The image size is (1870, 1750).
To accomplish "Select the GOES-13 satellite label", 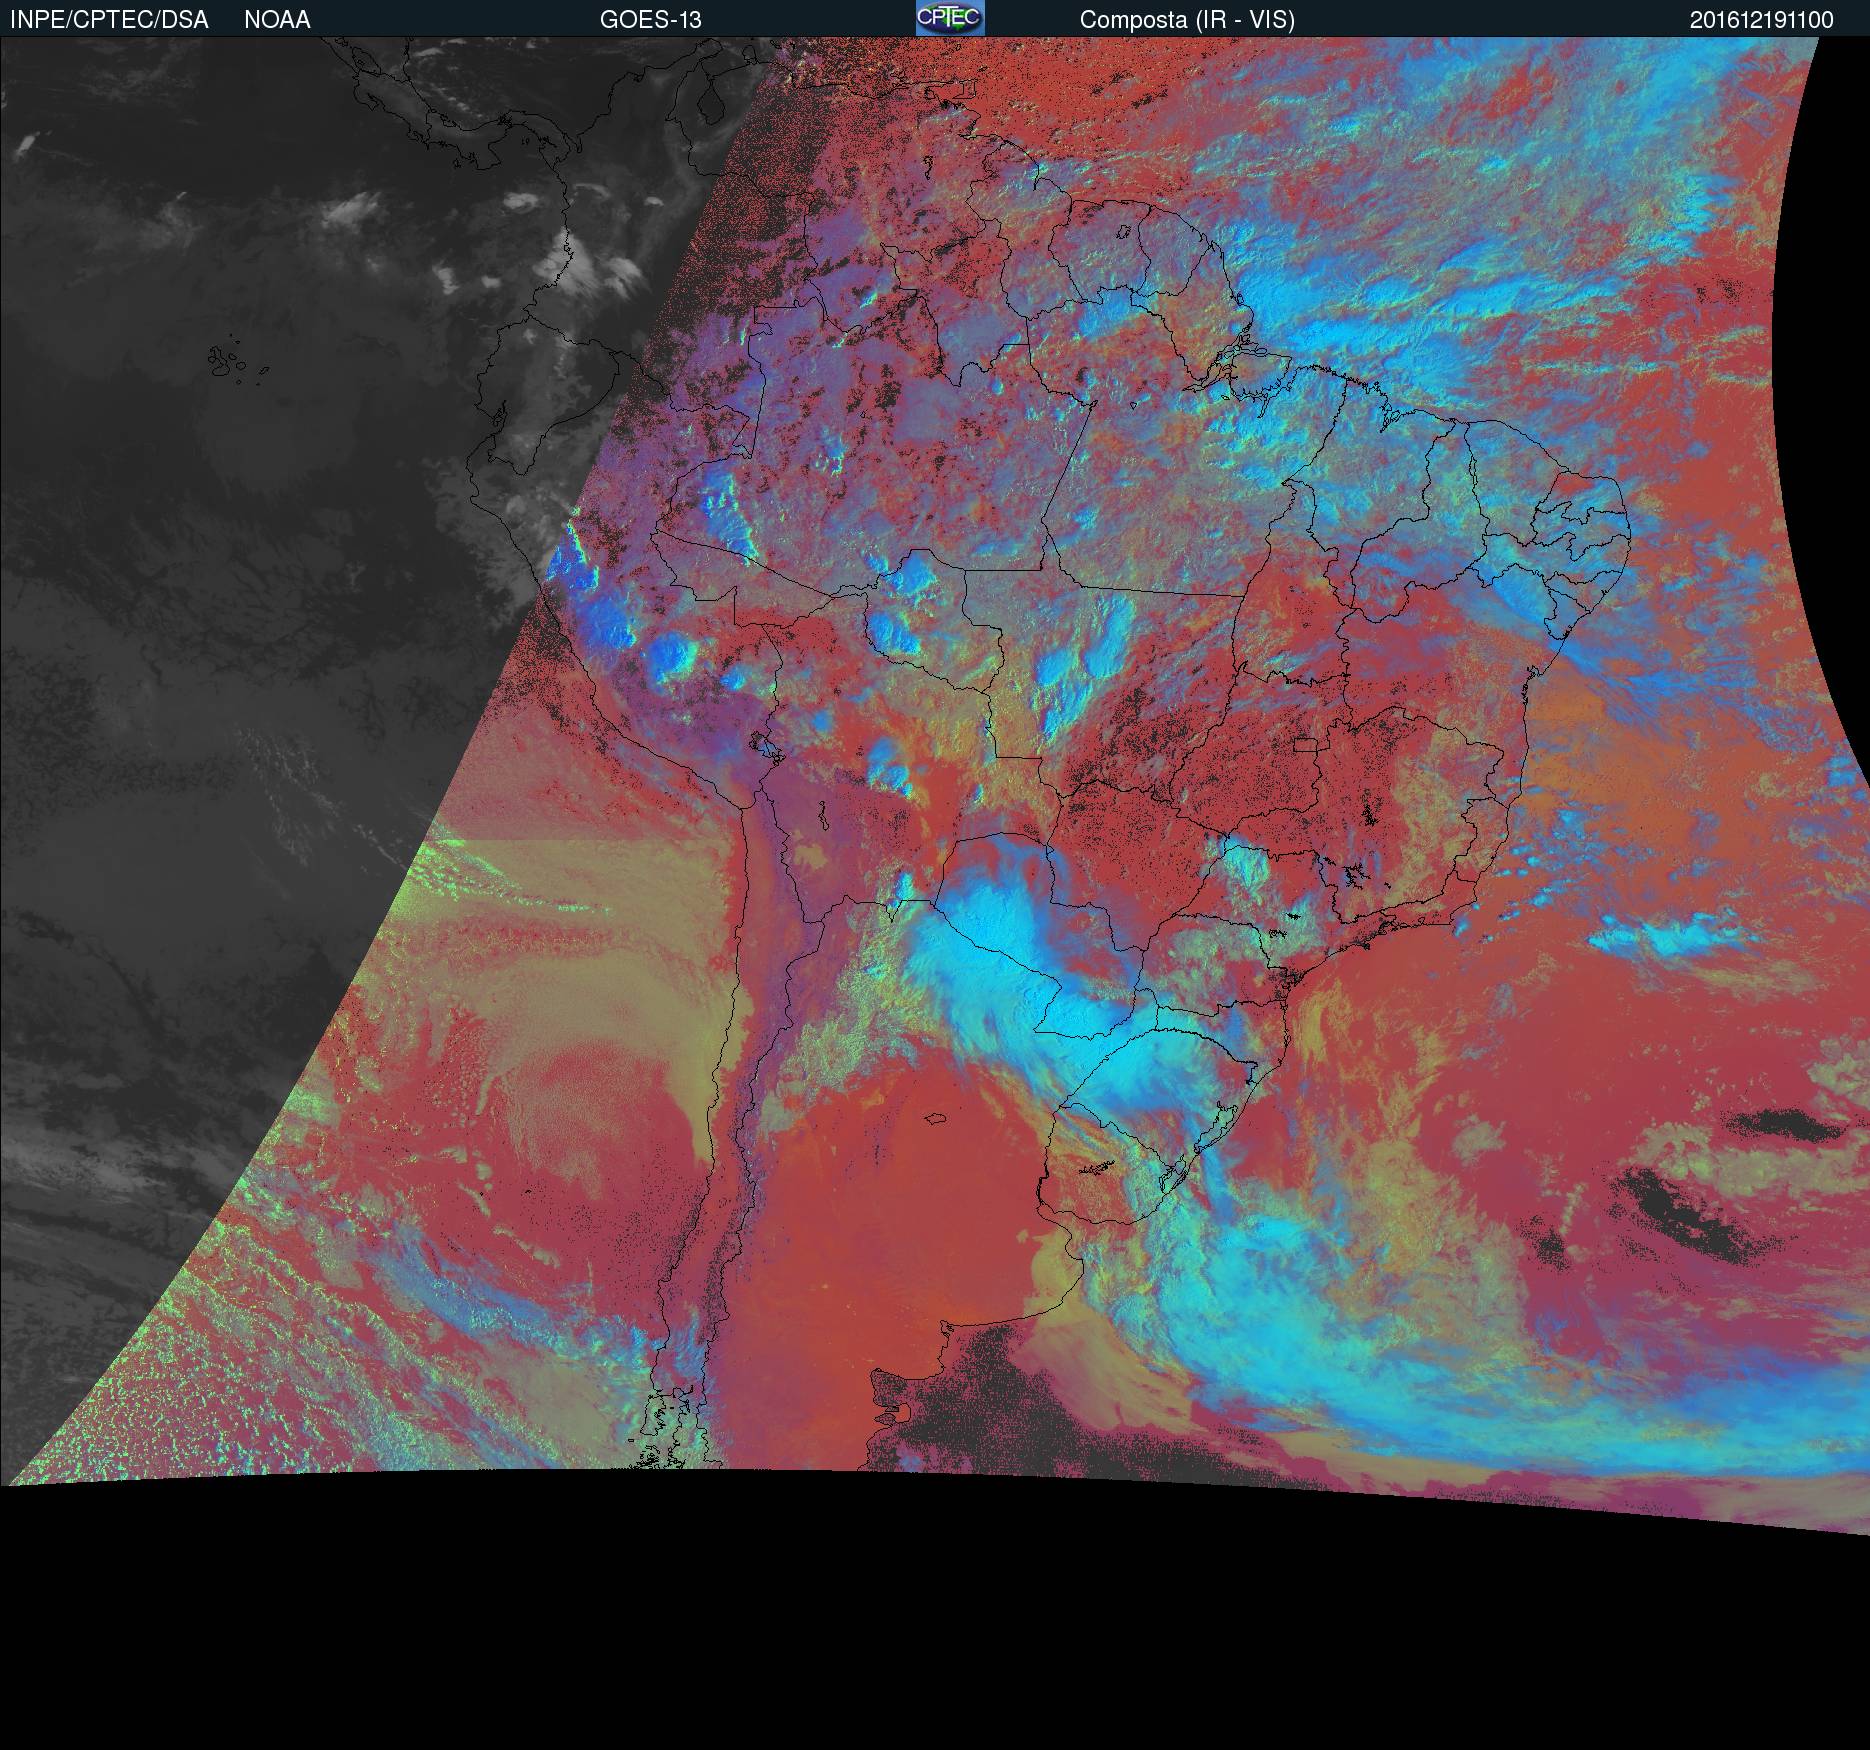I will pyautogui.click(x=651, y=20).
